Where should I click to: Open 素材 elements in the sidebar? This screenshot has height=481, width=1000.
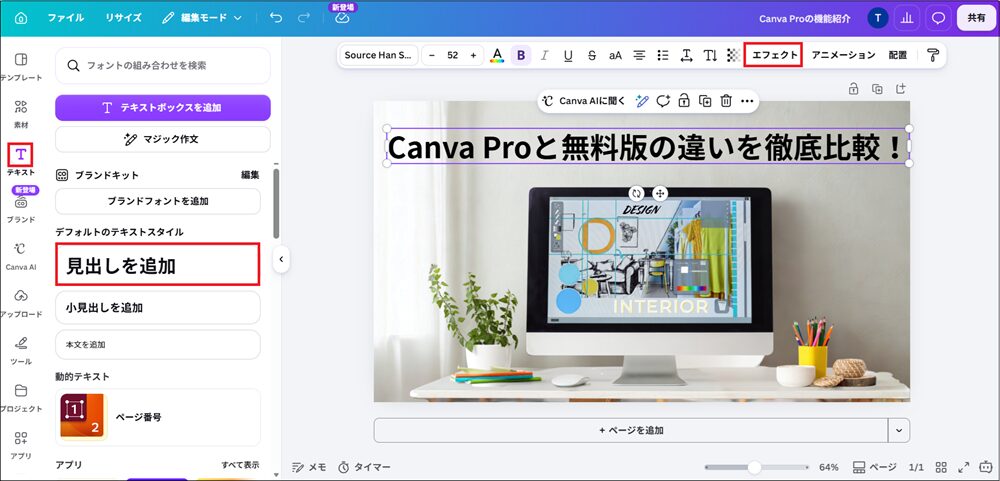(x=21, y=114)
